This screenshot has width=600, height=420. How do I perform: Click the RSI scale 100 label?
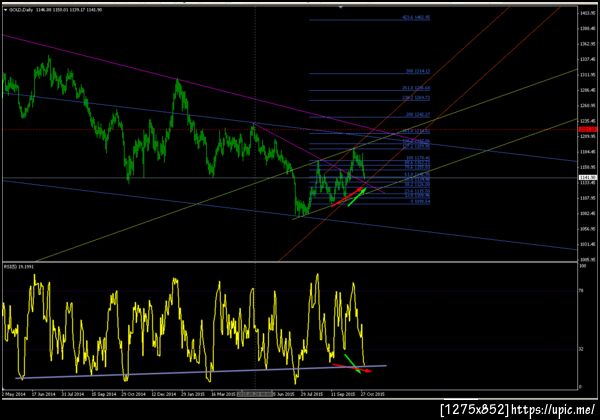click(x=581, y=265)
